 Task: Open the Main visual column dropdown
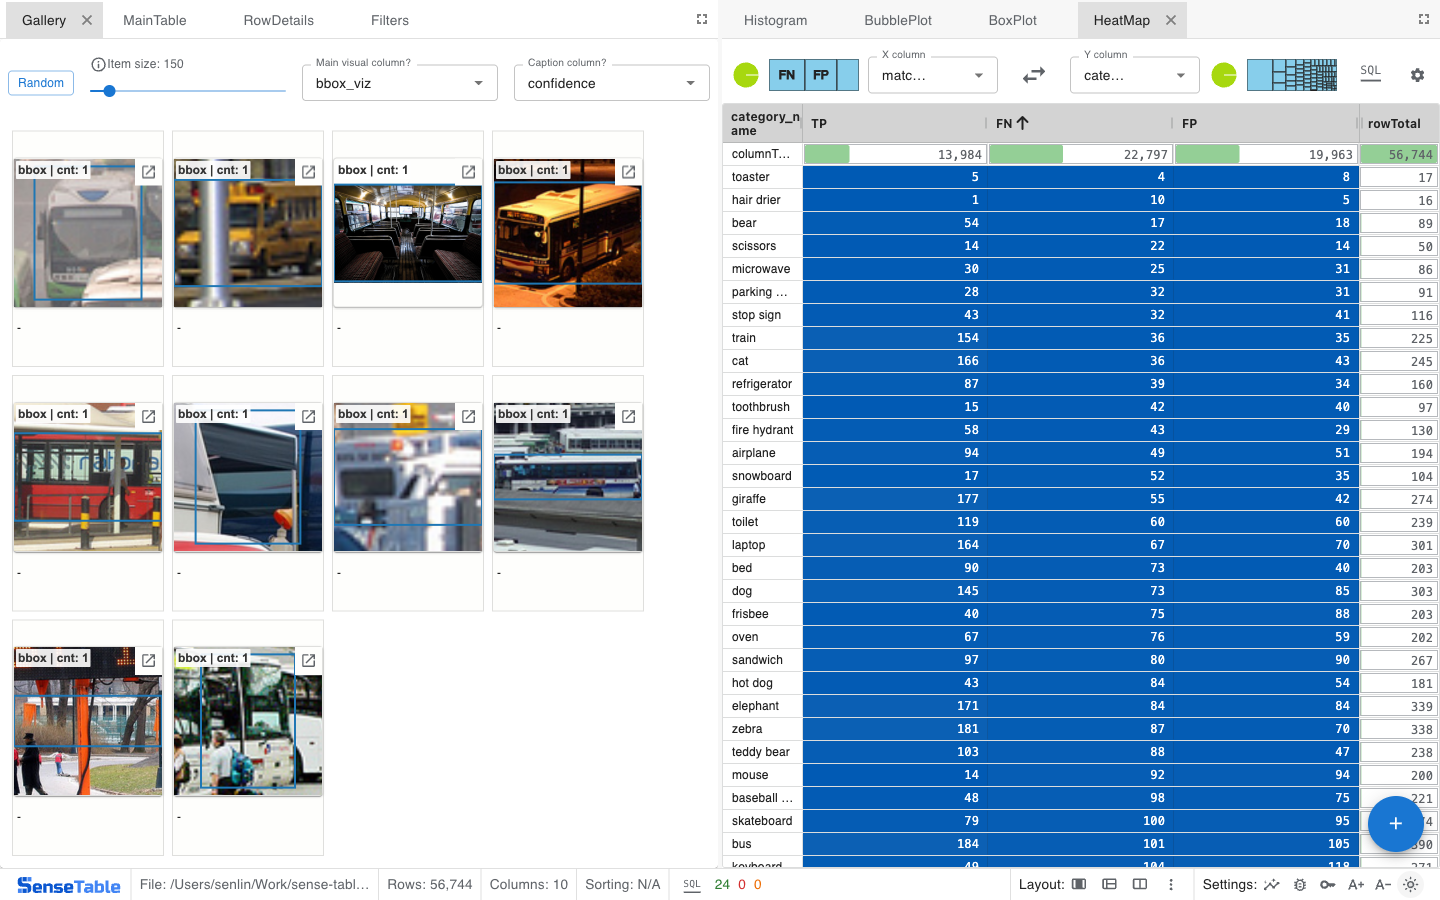(x=399, y=83)
